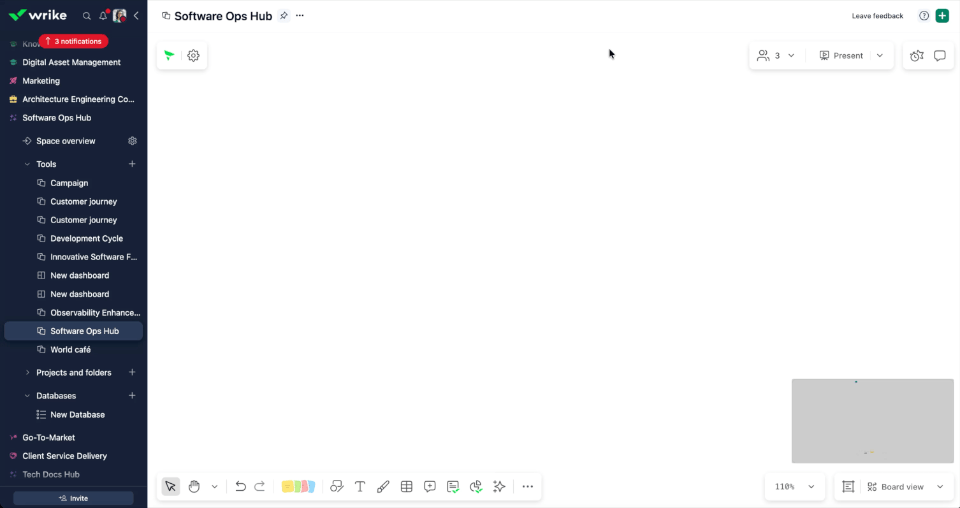The height and width of the screenshot is (508, 960).
Task: Open the 110% zoom dropdown
Action: click(794, 487)
